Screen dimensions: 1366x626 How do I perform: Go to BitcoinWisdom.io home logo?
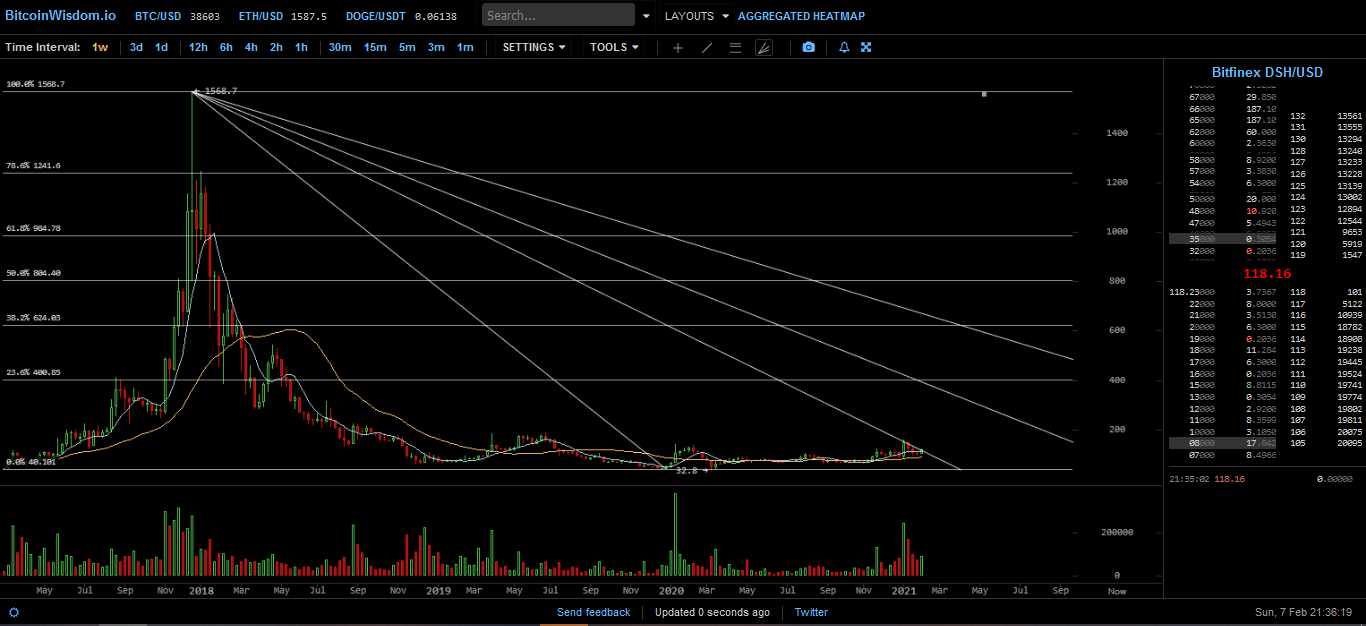tap(60, 15)
